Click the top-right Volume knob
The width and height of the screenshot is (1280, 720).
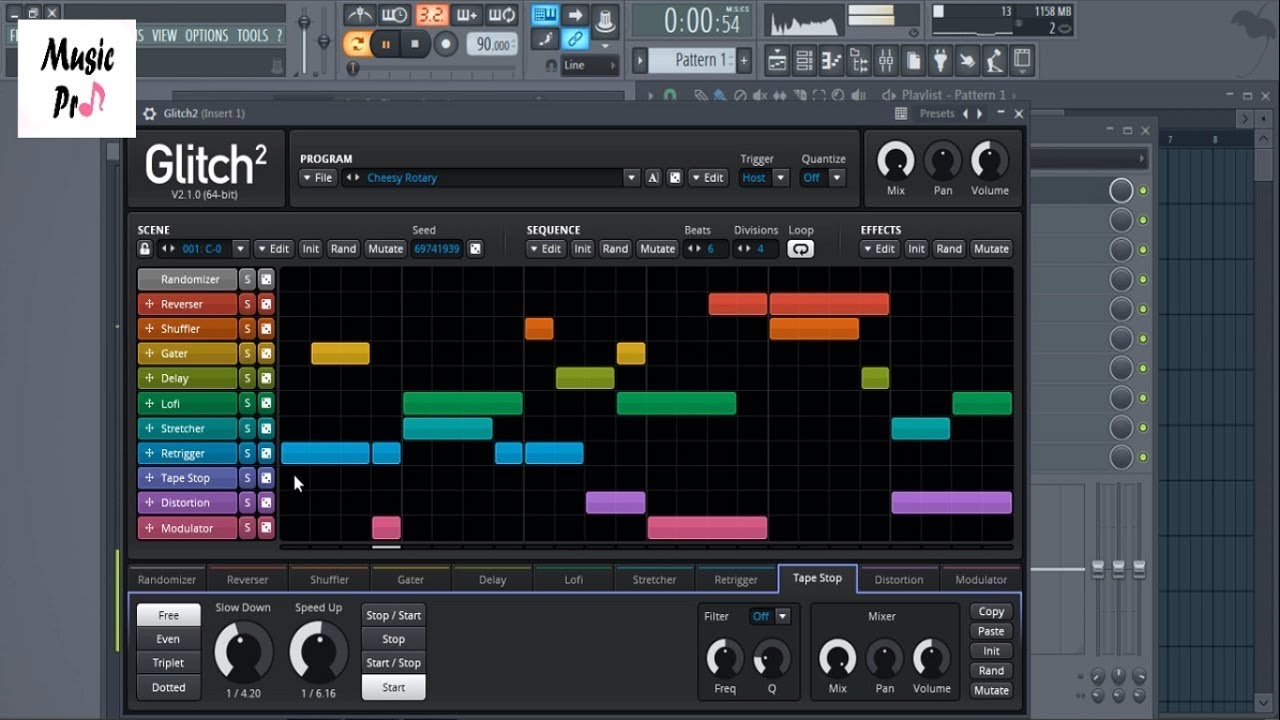(990, 161)
